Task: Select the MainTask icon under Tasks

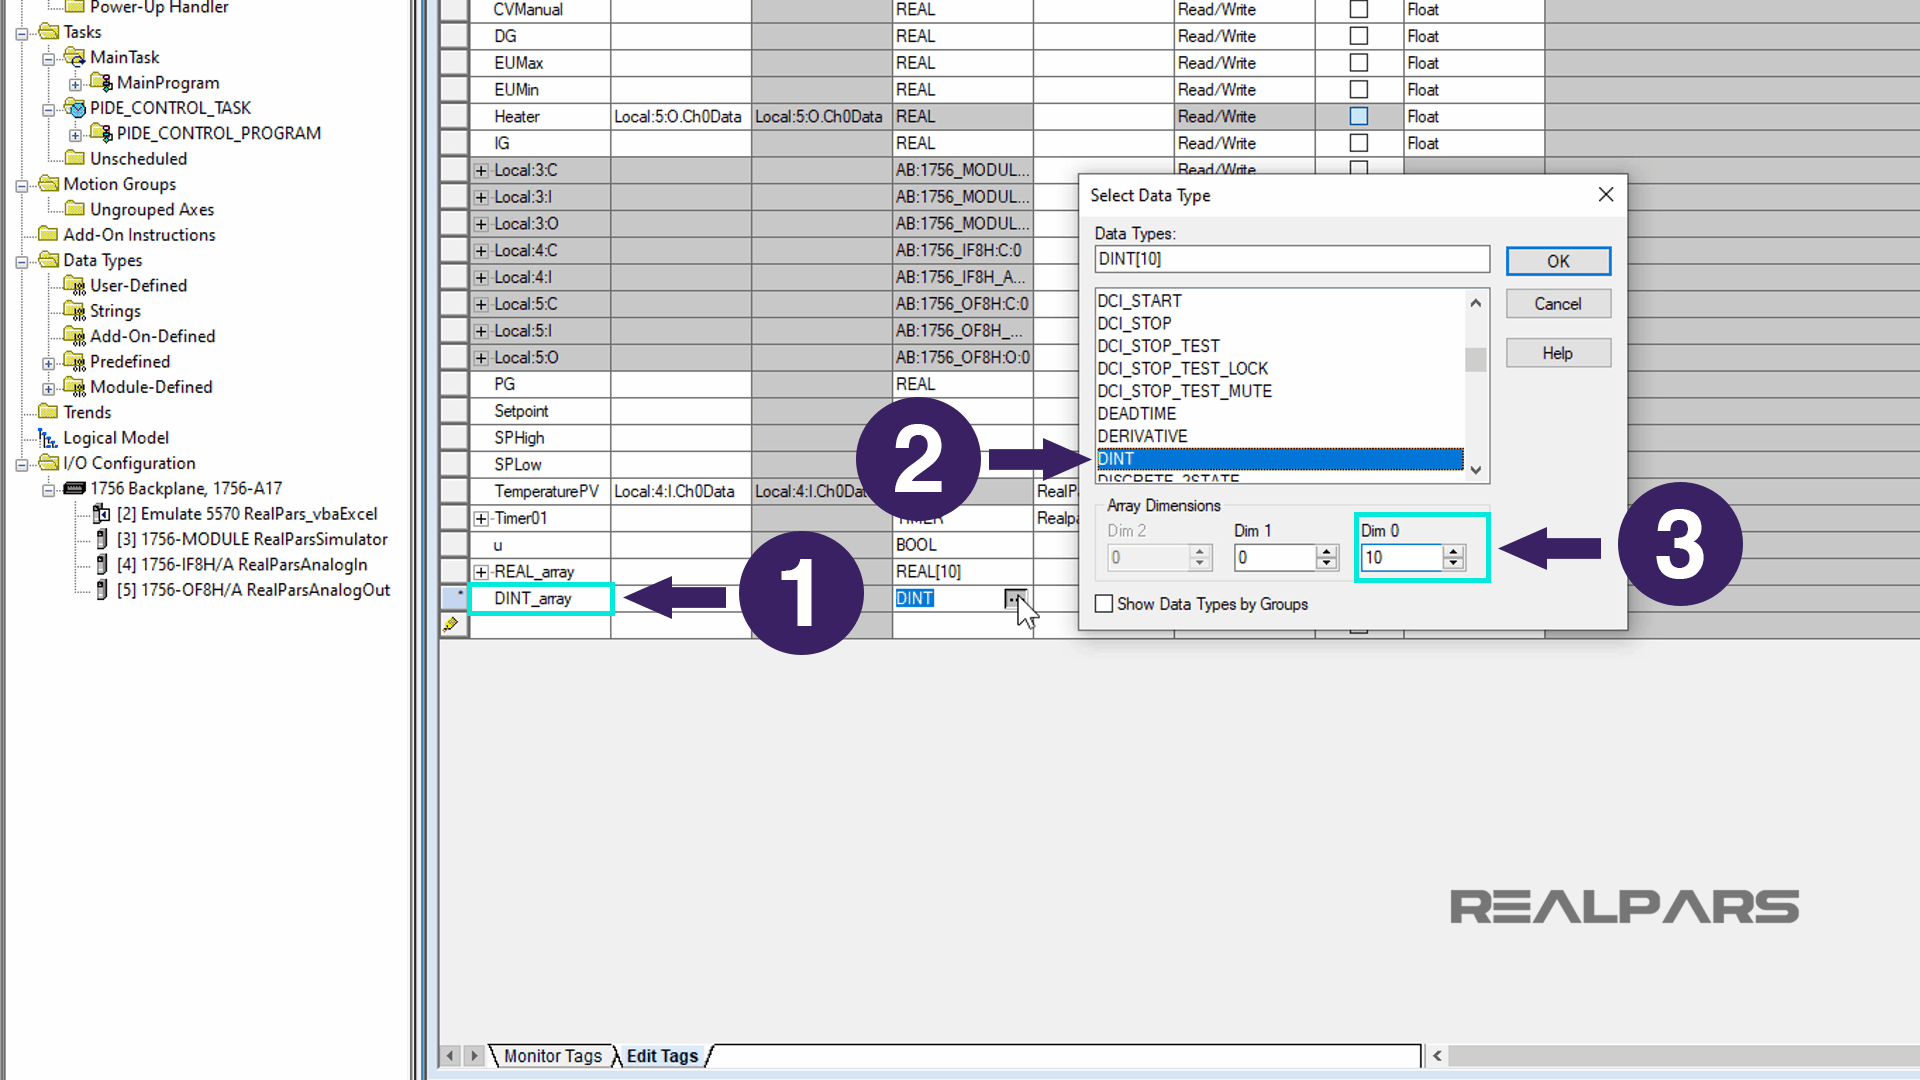Action: point(74,57)
